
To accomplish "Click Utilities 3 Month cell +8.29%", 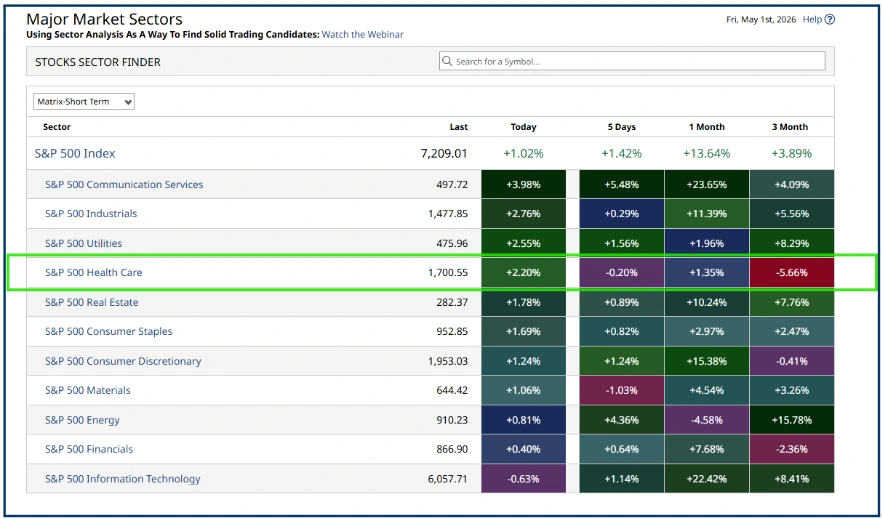I will (x=792, y=243).
